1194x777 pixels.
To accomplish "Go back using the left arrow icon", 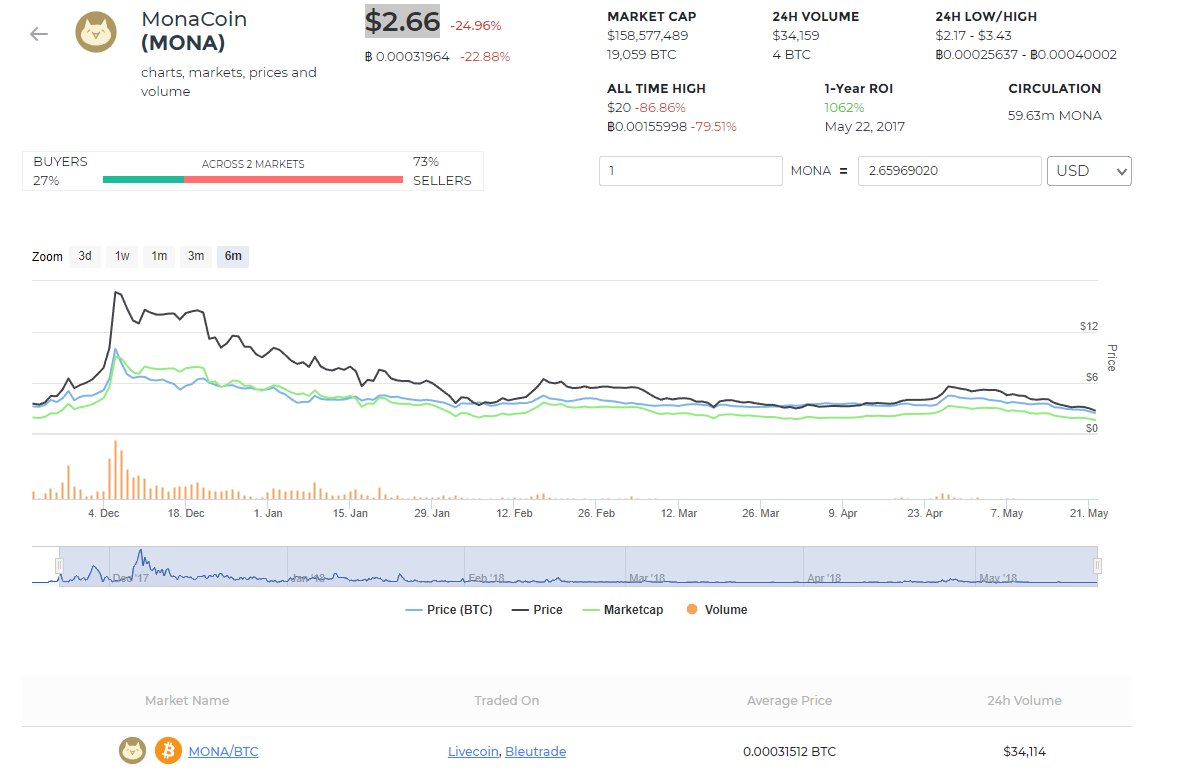I will tap(39, 34).
